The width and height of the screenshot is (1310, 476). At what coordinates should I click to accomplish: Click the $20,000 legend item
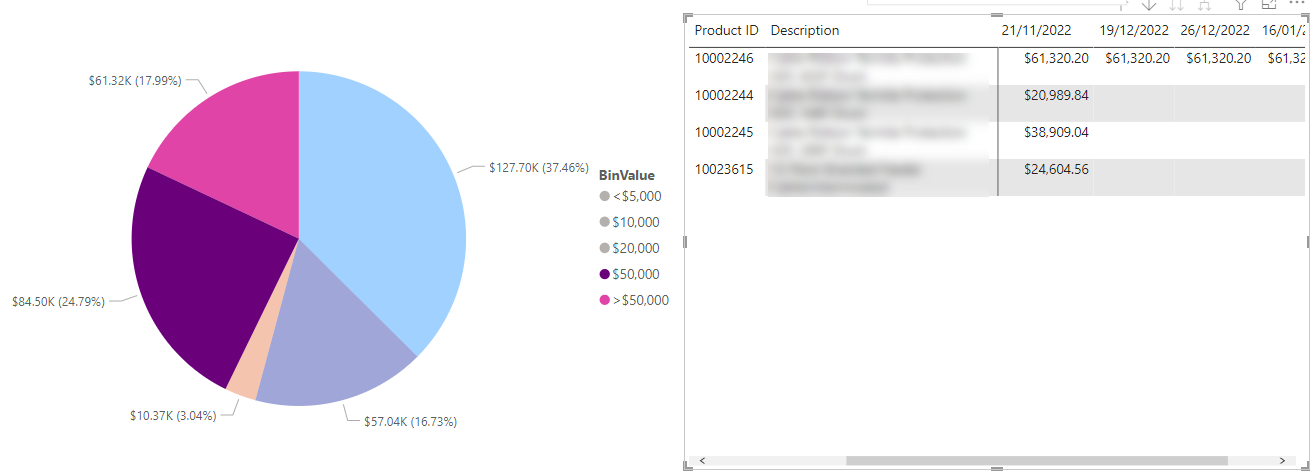click(628, 248)
